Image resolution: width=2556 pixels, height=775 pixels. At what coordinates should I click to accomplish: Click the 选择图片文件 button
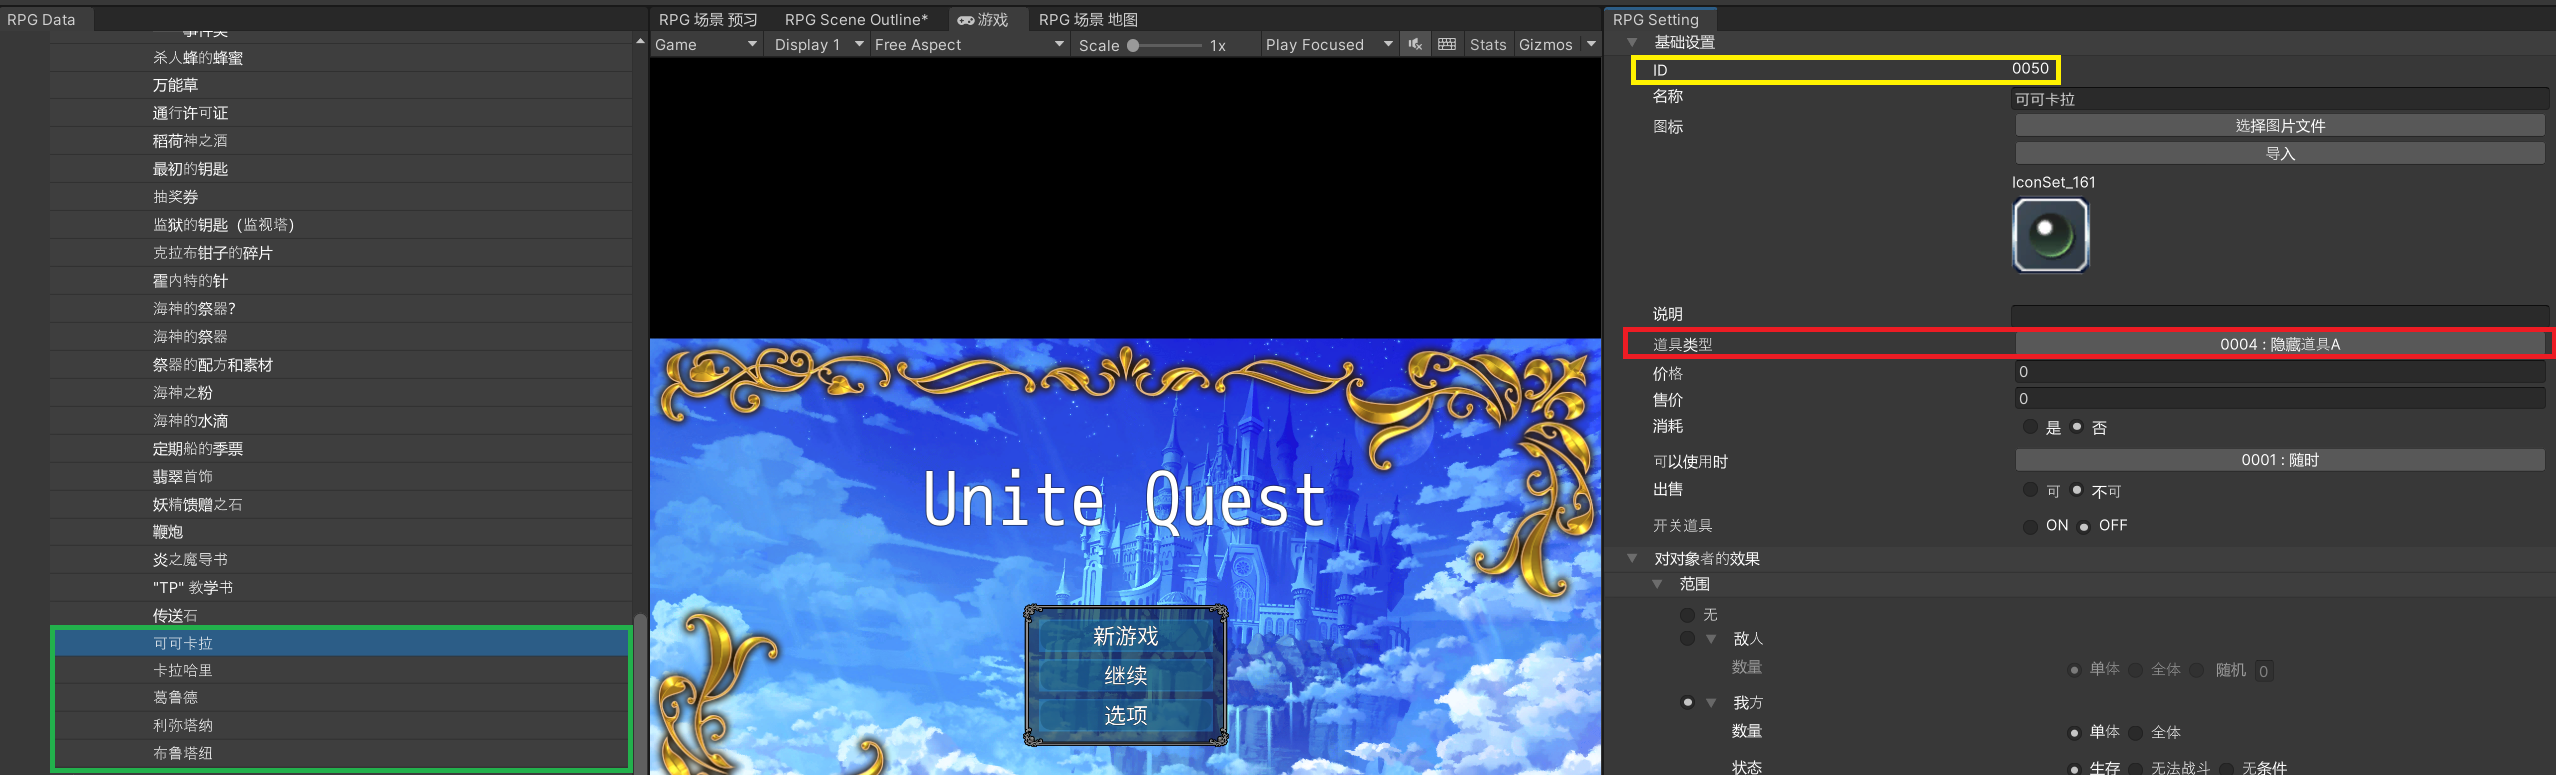pyautogui.click(x=2279, y=126)
